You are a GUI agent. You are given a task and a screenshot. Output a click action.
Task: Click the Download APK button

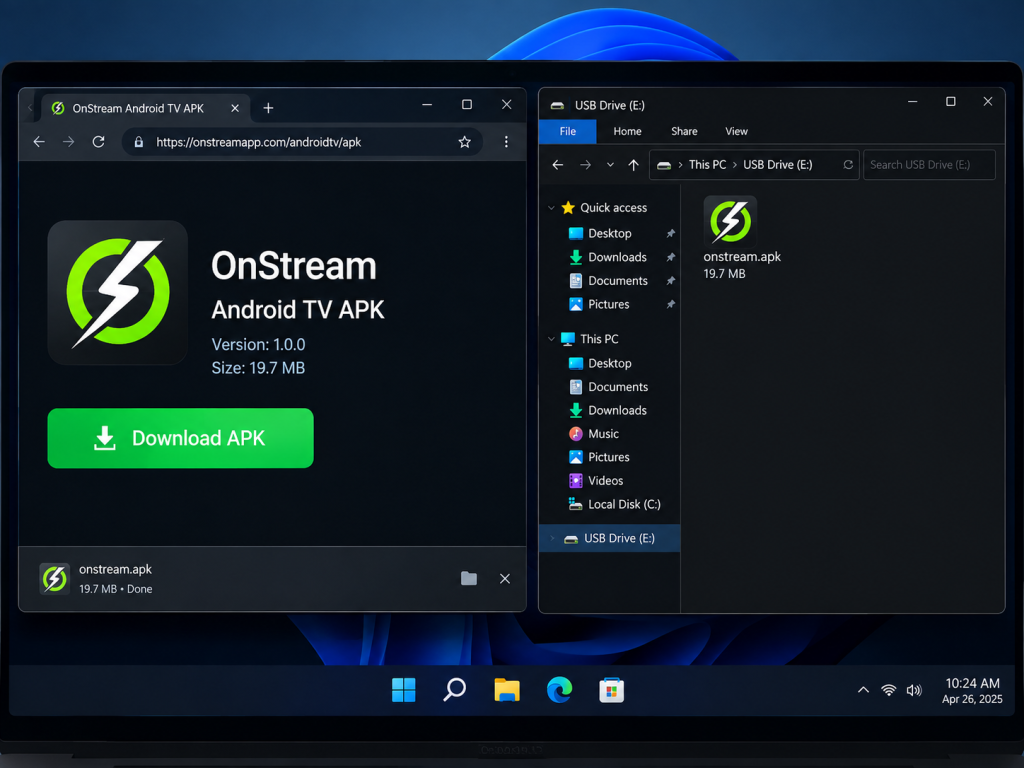pyautogui.click(x=181, y=438)
